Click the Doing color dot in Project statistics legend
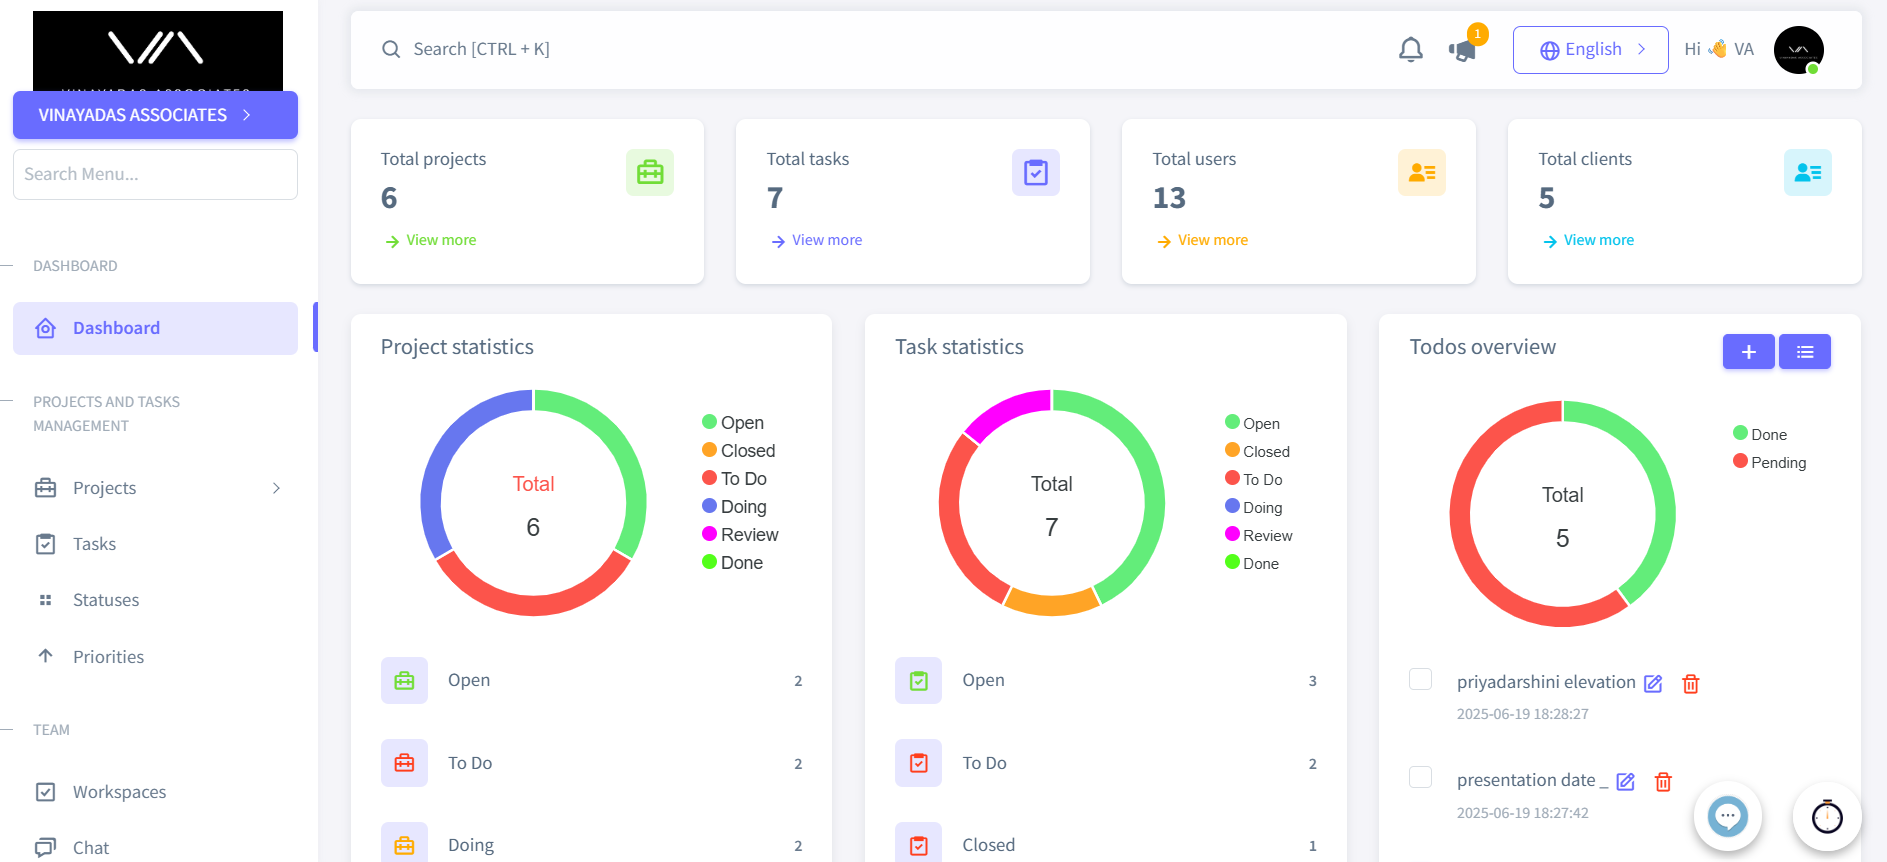Screen dimensions: 1887x862 (709, 506)
